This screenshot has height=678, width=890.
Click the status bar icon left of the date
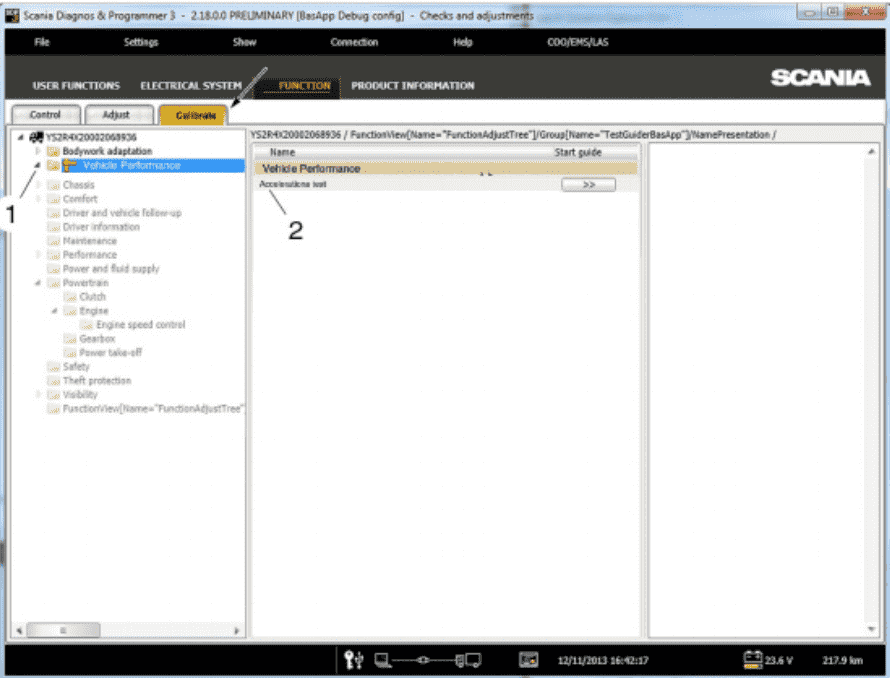[x=529, y=659]
